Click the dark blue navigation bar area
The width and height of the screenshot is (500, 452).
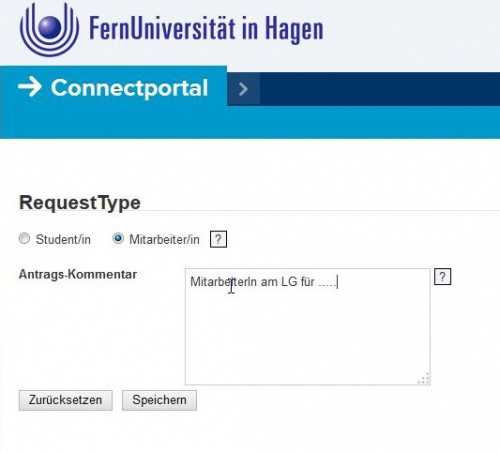pyautogui.click(x=380, y=89)
